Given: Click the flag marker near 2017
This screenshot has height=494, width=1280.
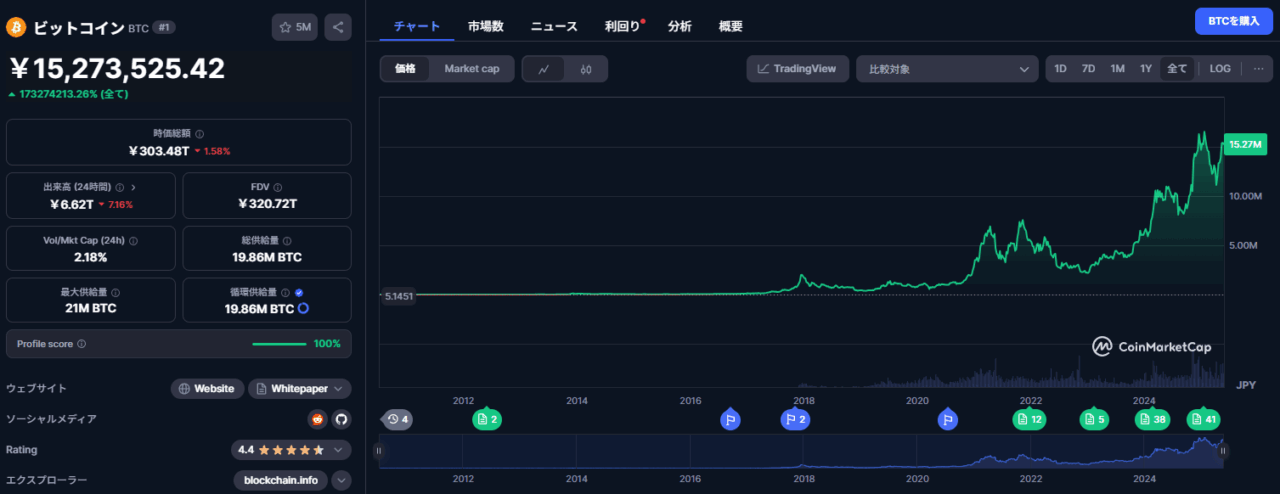Looking at the screenshot, I should 730,419.
